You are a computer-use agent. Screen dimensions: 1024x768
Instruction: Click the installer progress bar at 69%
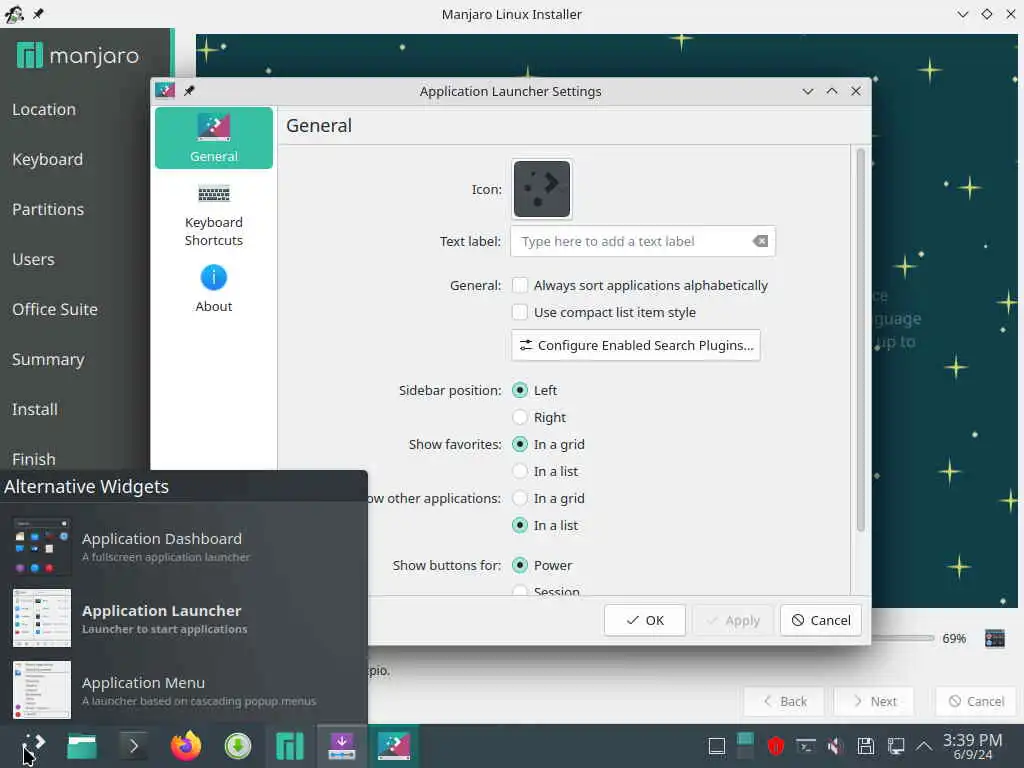tap(903, 638)
